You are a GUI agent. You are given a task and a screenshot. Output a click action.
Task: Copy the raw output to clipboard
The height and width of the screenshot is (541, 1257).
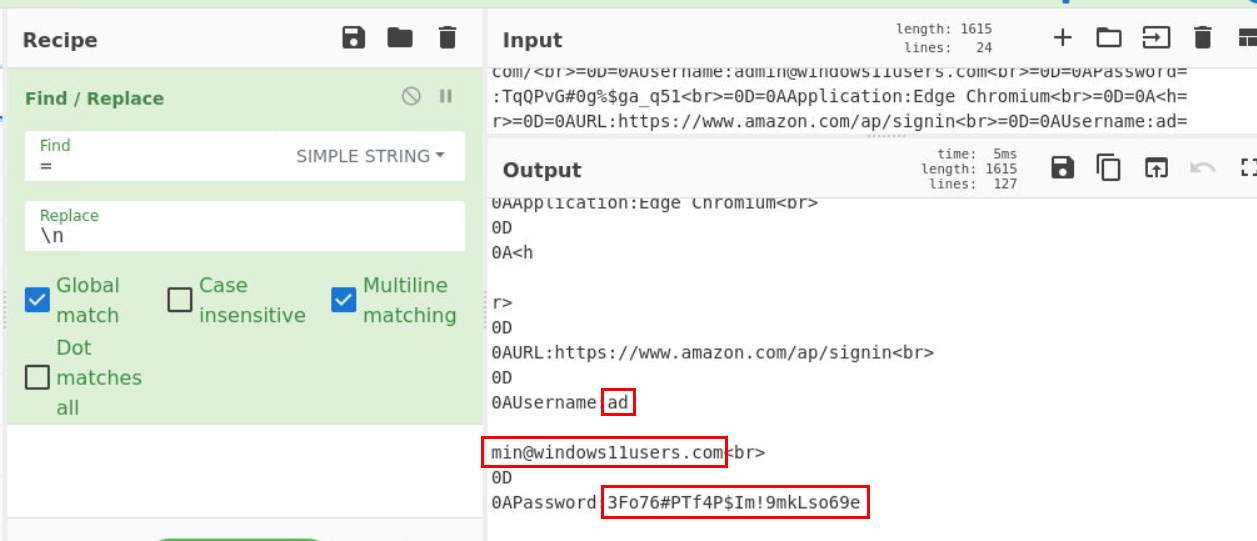[1109, 168]
